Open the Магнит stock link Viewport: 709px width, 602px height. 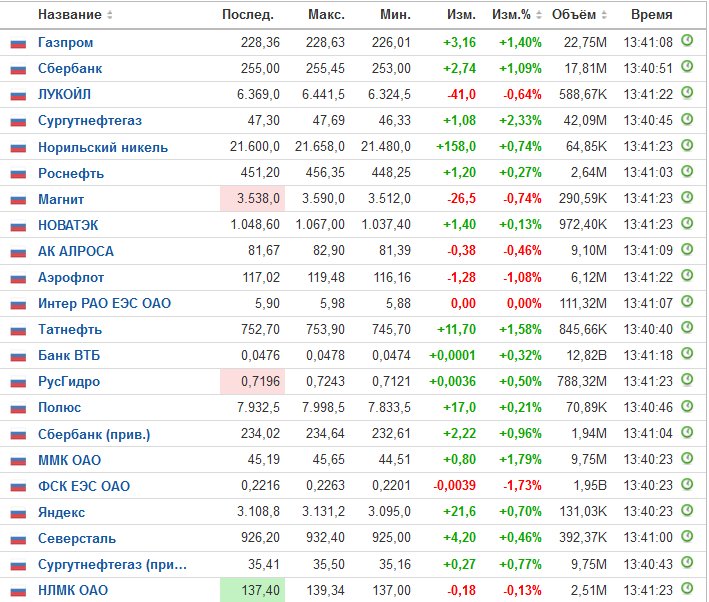coord(61,199)
